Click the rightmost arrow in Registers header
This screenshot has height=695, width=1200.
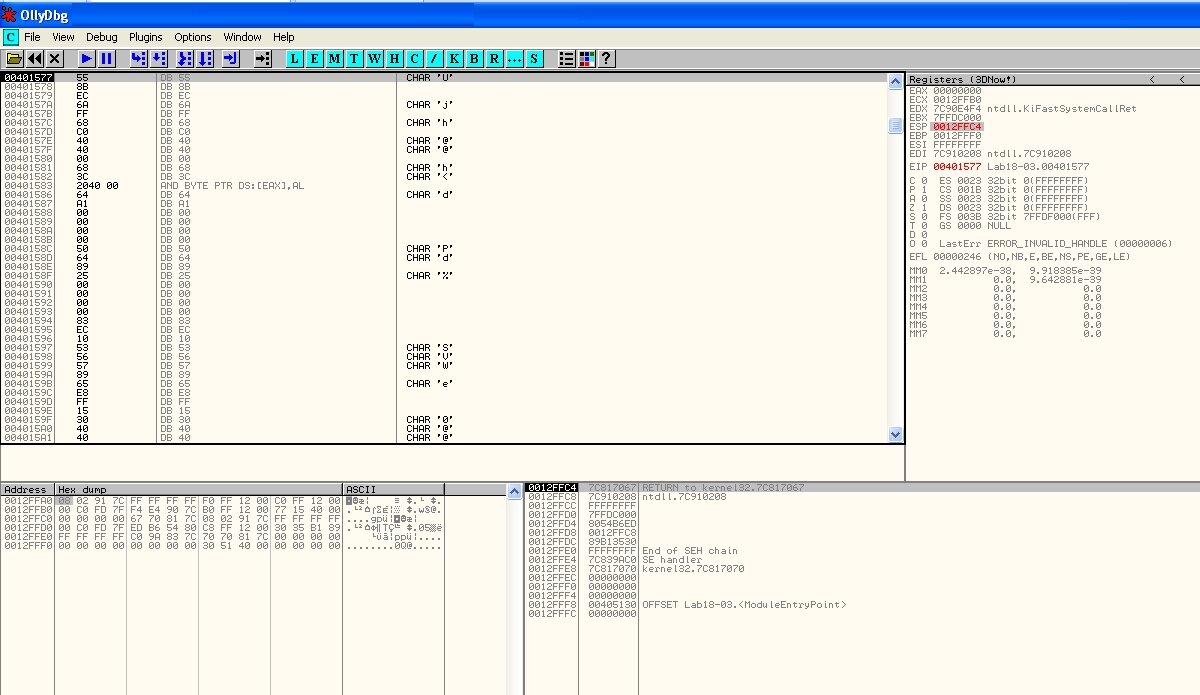[1183, 79]
